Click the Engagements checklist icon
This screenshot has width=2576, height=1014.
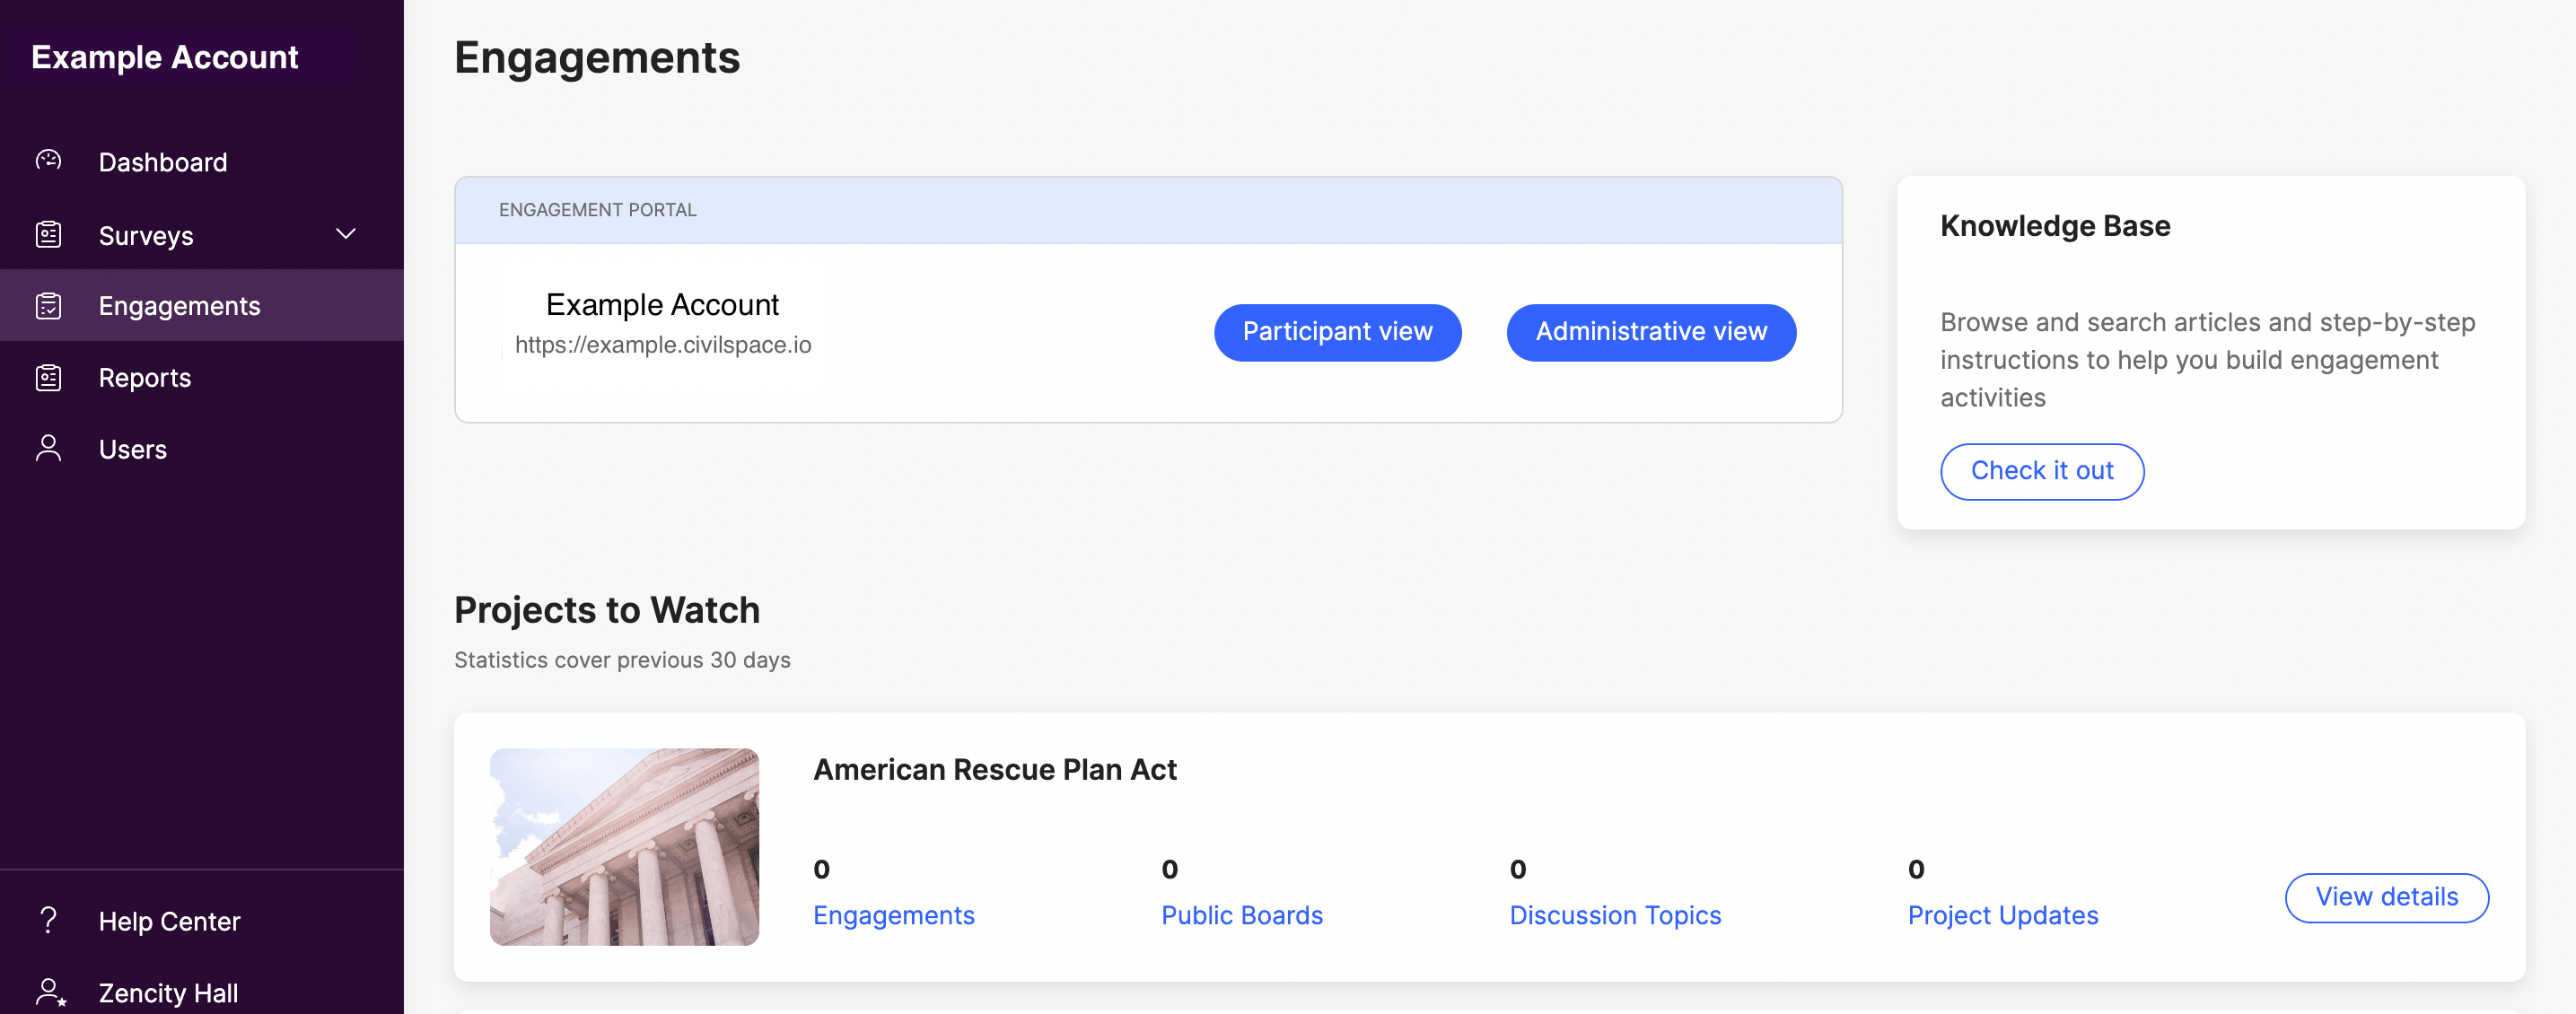(x=48, y=306)
